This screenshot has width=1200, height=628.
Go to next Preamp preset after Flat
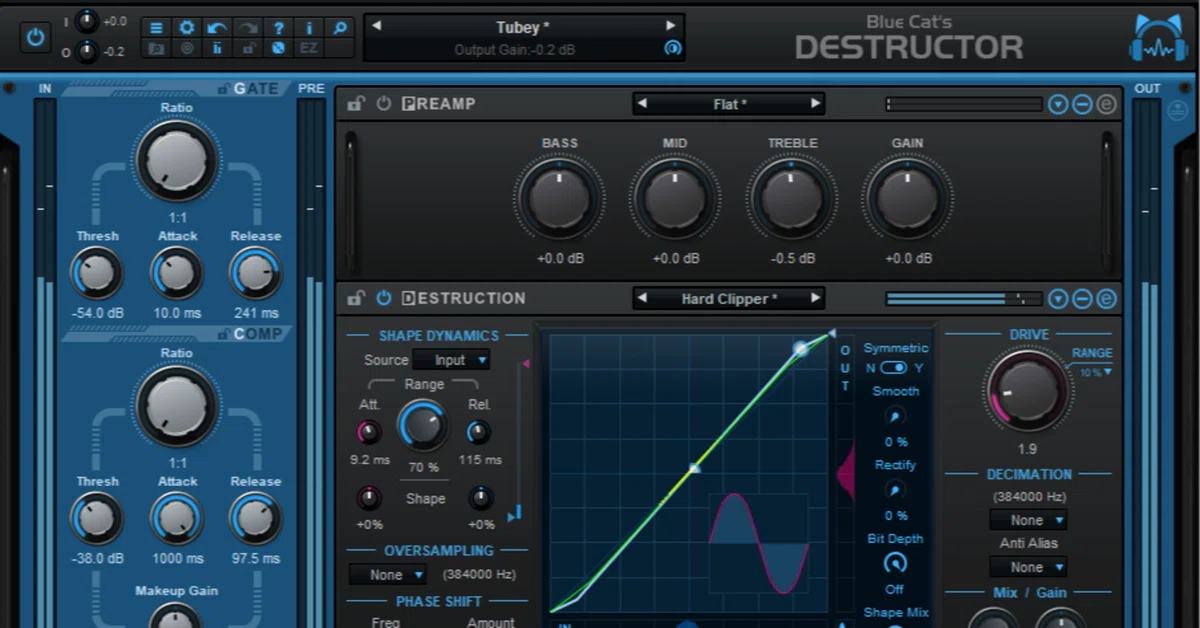pos(815,103)
